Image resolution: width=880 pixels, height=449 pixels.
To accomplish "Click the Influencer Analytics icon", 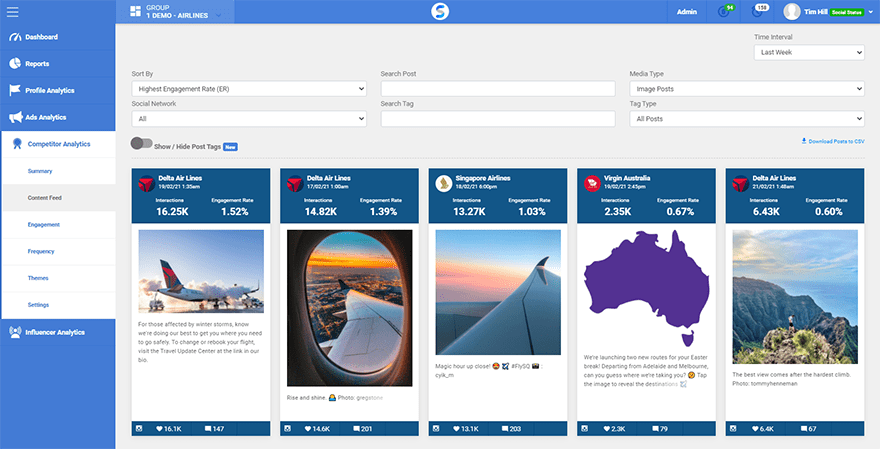I will [x=15, y=332].
